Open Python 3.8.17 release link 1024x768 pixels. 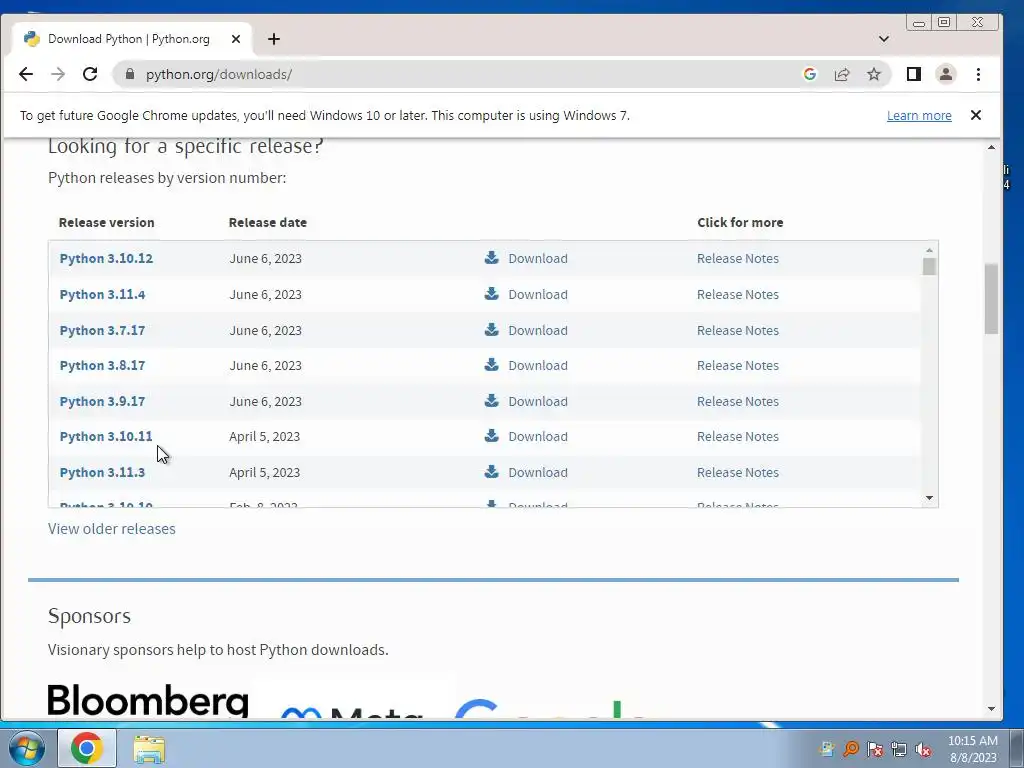pos(103,366)
